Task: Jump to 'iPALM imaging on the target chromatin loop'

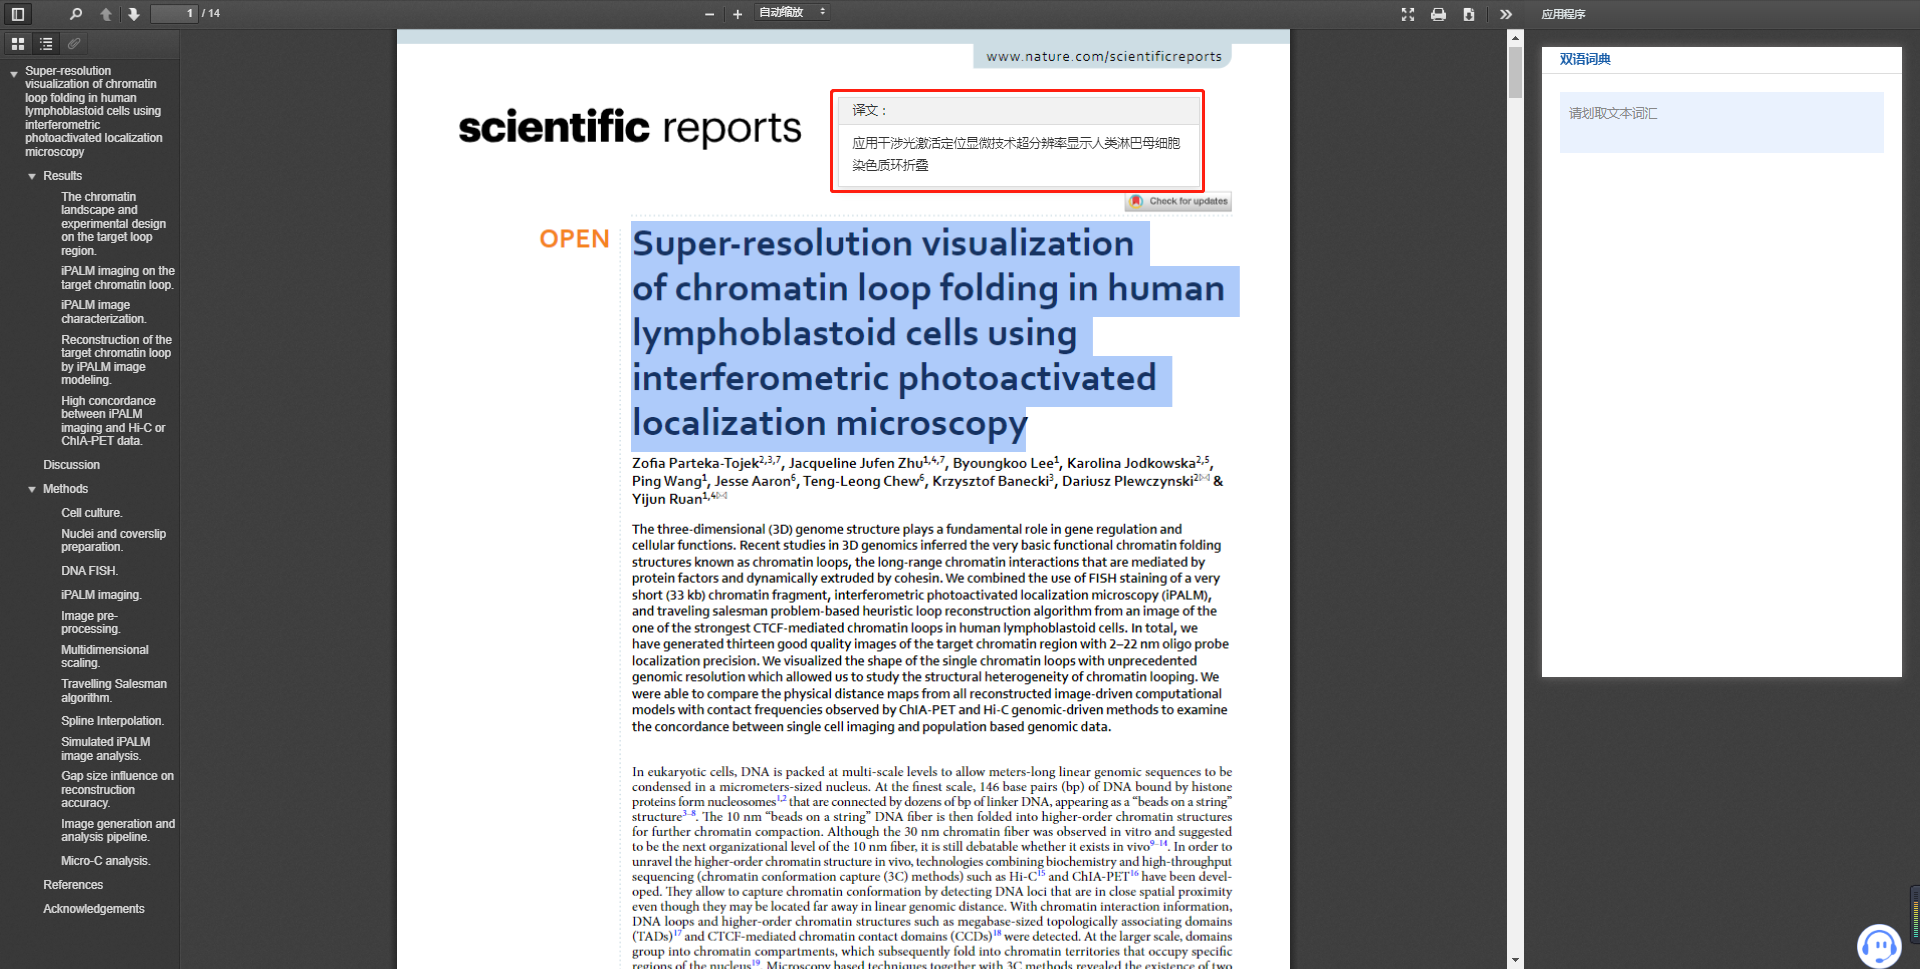Action: tap(118, 278)
